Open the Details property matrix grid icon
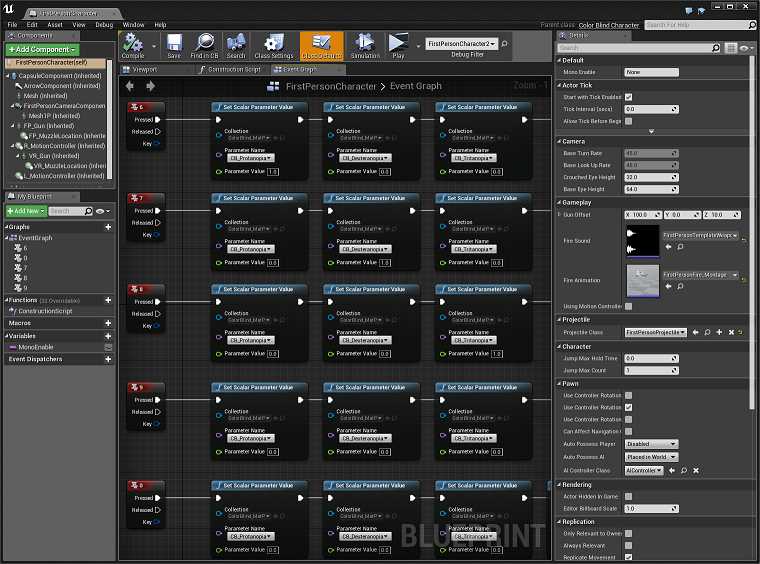Screen dimensions: 760x564 (x=730, y=48)
